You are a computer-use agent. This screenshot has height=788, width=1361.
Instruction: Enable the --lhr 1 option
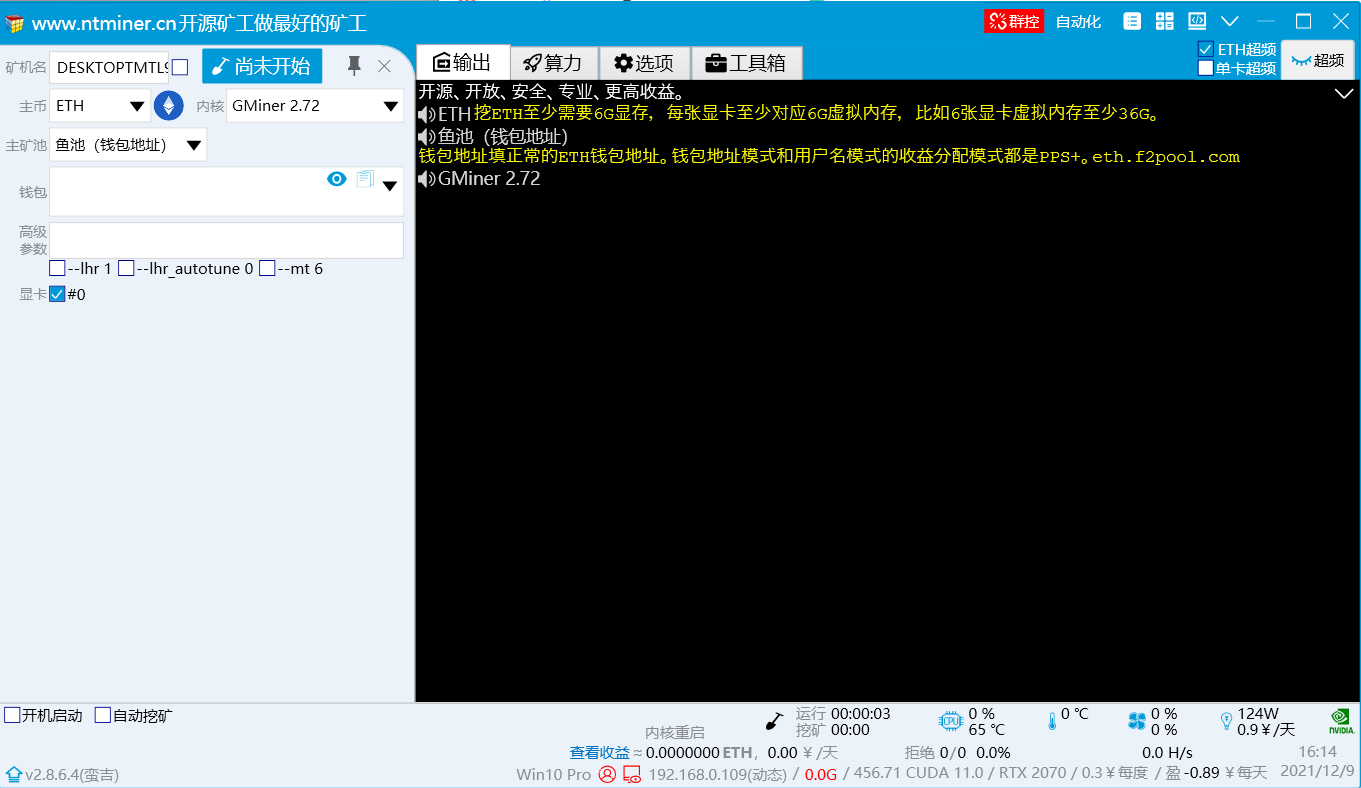(x=58, y=268)
